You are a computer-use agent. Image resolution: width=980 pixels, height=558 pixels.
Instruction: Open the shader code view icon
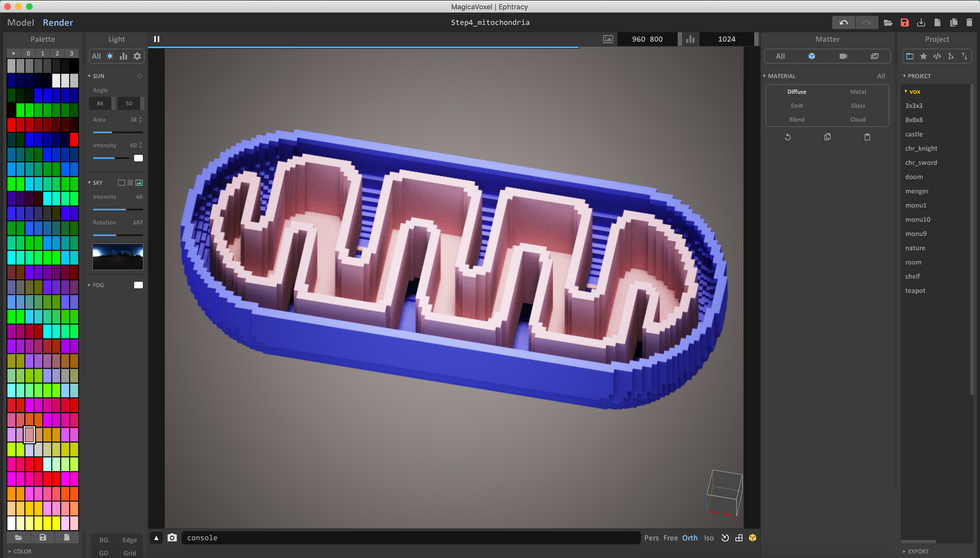pyautogui.click(x=937, y=56)
